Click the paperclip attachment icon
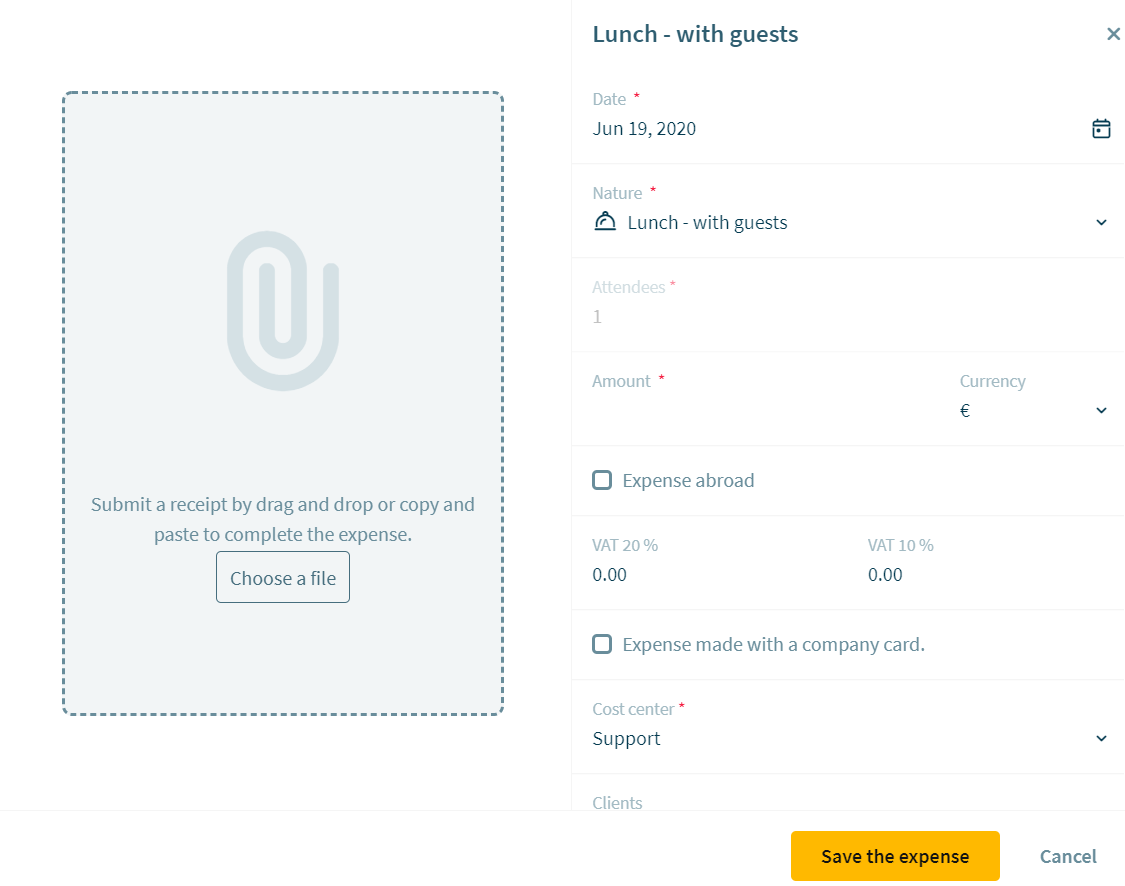Viewport: 1125px width, 886px height. [x=283, y=311]
